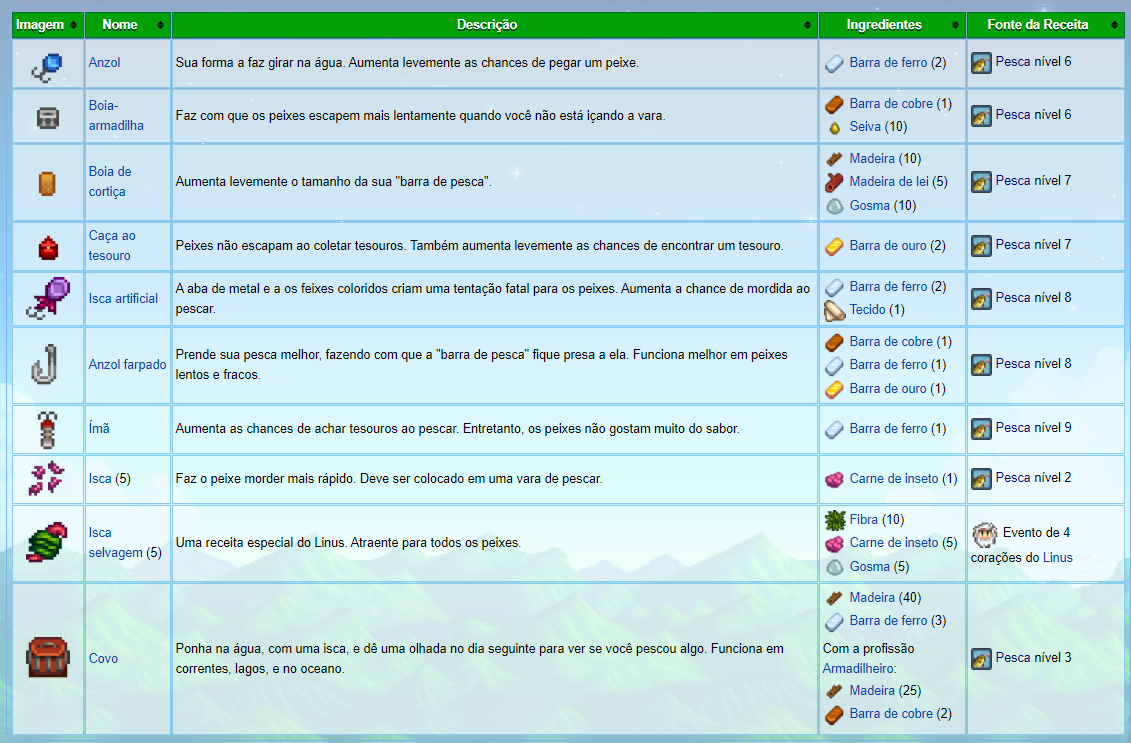Click the Gosma slime icon in Boia de cortiça row
Image resolution: width=1131 pixels, height=743 pixels.
[x=835, y=206]
